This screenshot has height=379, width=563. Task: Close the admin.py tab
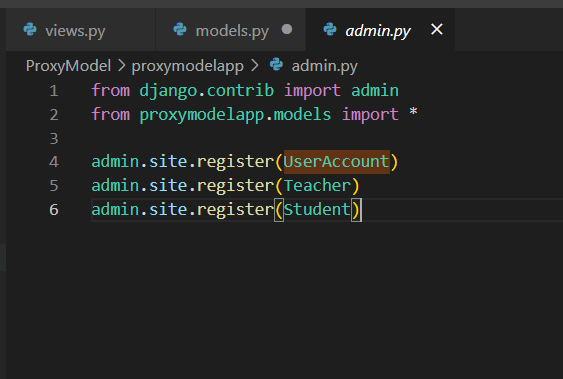tap(437, 29)
